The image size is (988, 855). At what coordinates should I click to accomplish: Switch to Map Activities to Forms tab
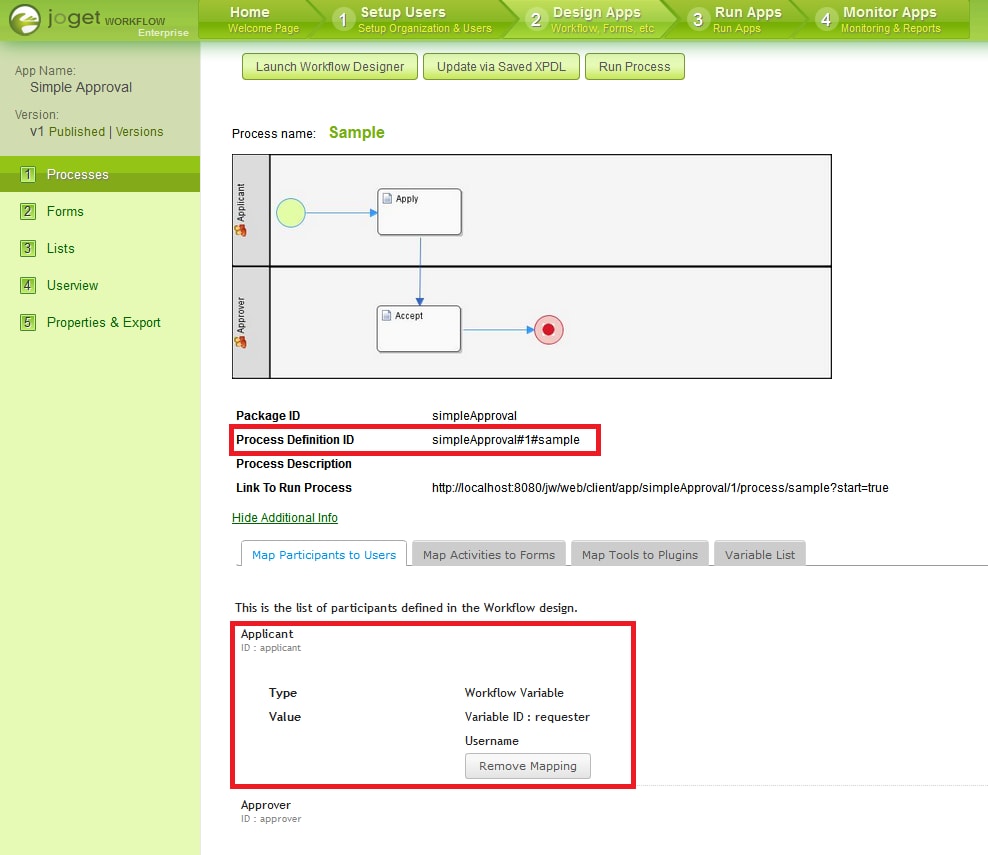pos(489,554)
